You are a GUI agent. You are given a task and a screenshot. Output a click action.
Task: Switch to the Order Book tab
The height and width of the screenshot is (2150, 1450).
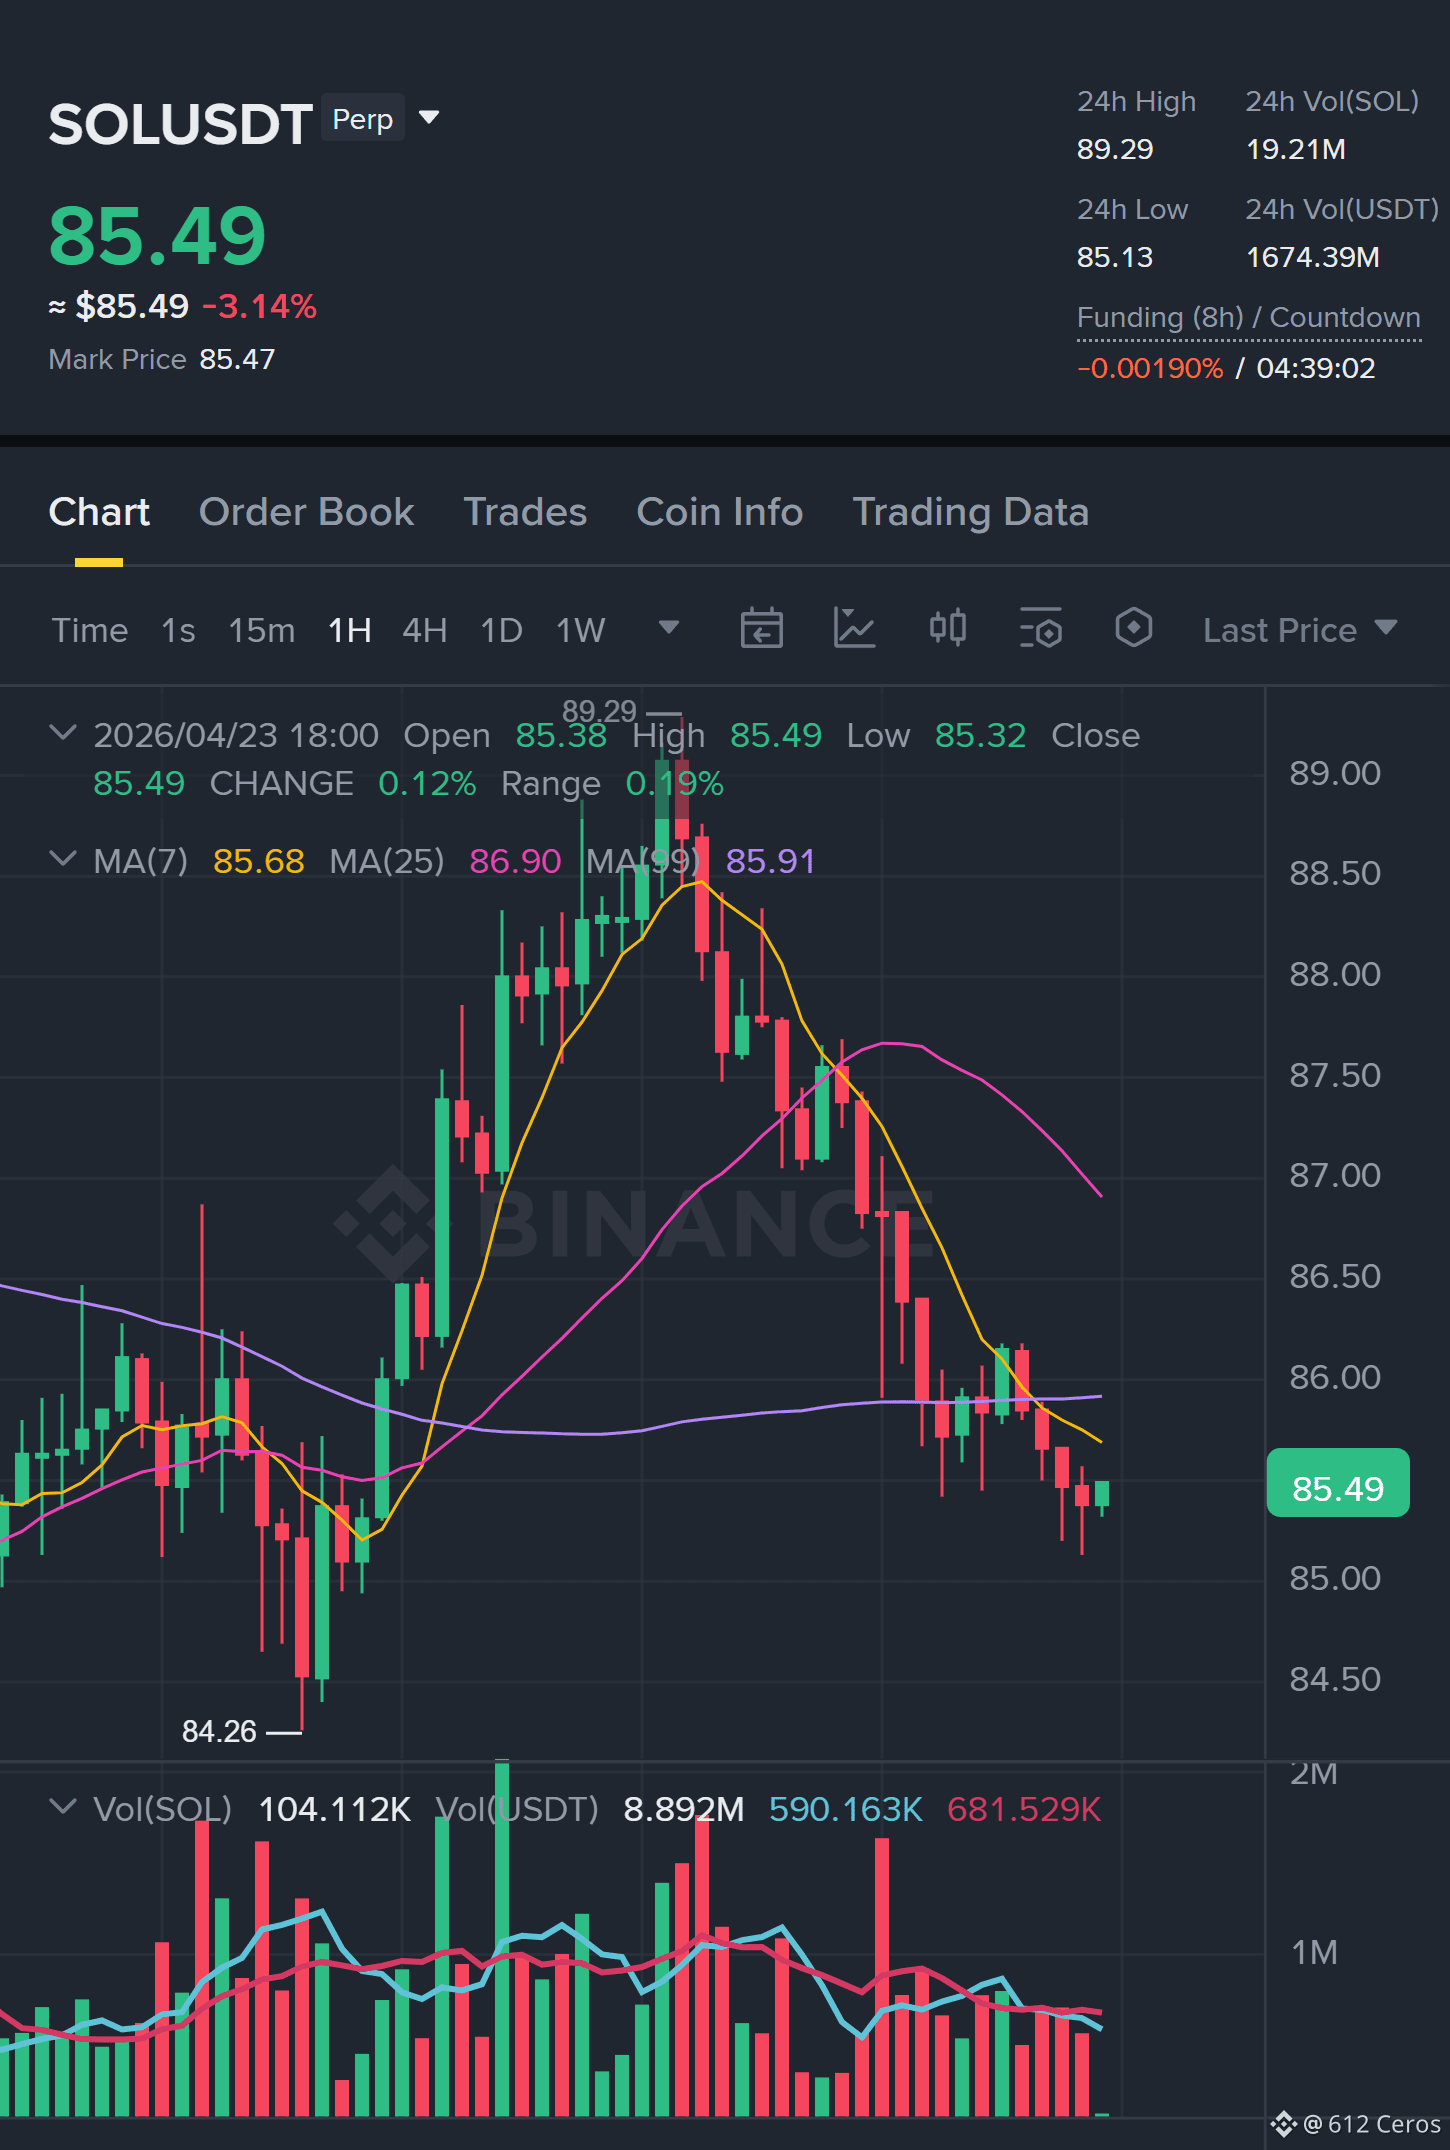(x=306, y=512)
